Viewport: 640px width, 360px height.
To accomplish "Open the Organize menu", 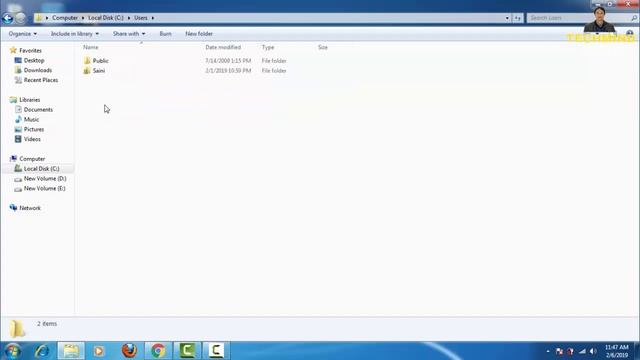I will click(x=22, y=34).
